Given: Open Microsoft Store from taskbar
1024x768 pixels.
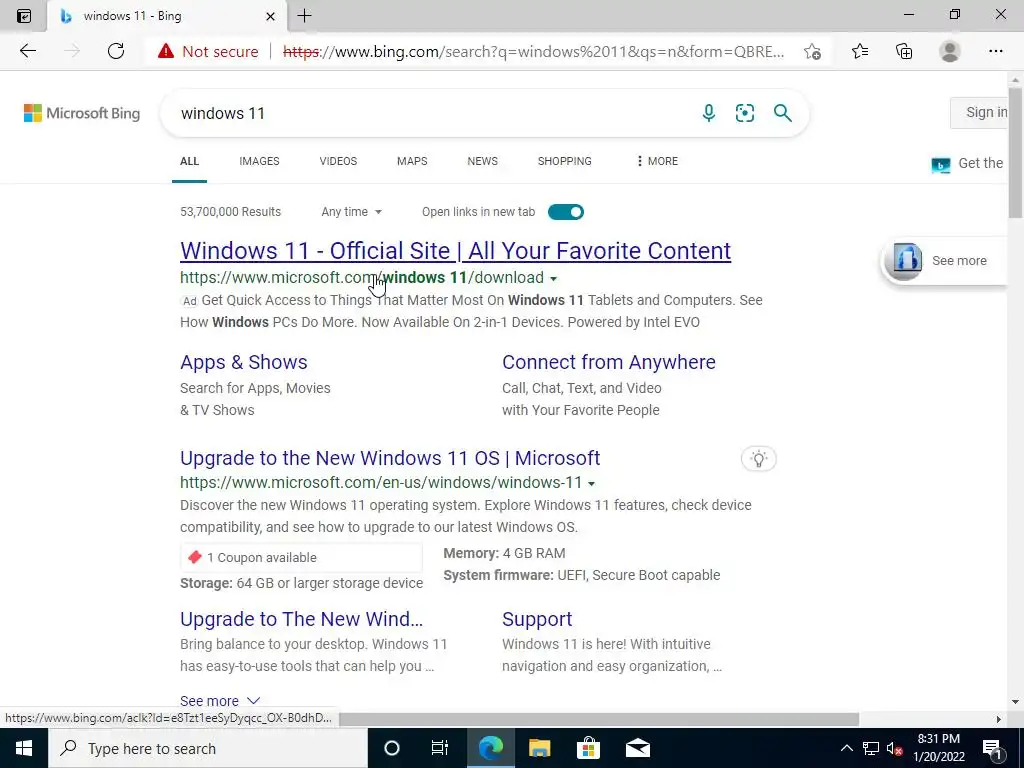Looking at the screenshot, I should tap(588, 748).
